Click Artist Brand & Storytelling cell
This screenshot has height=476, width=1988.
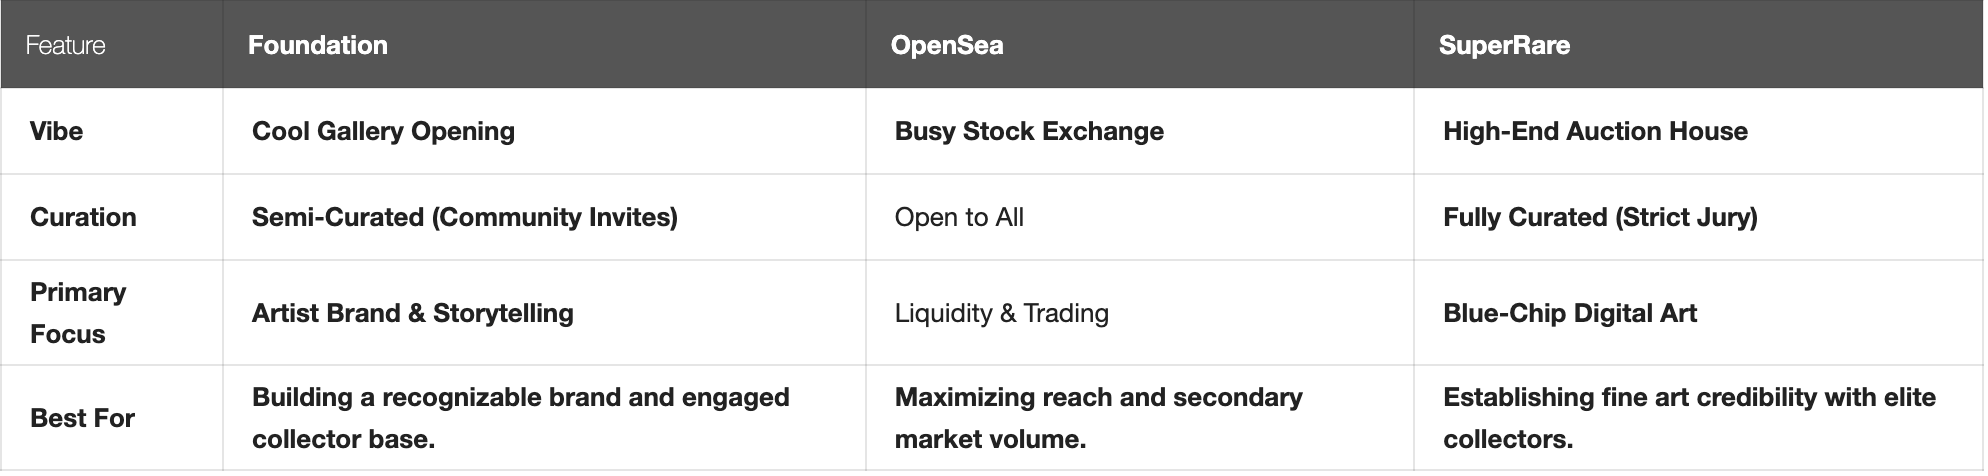[x=413, y=313]
